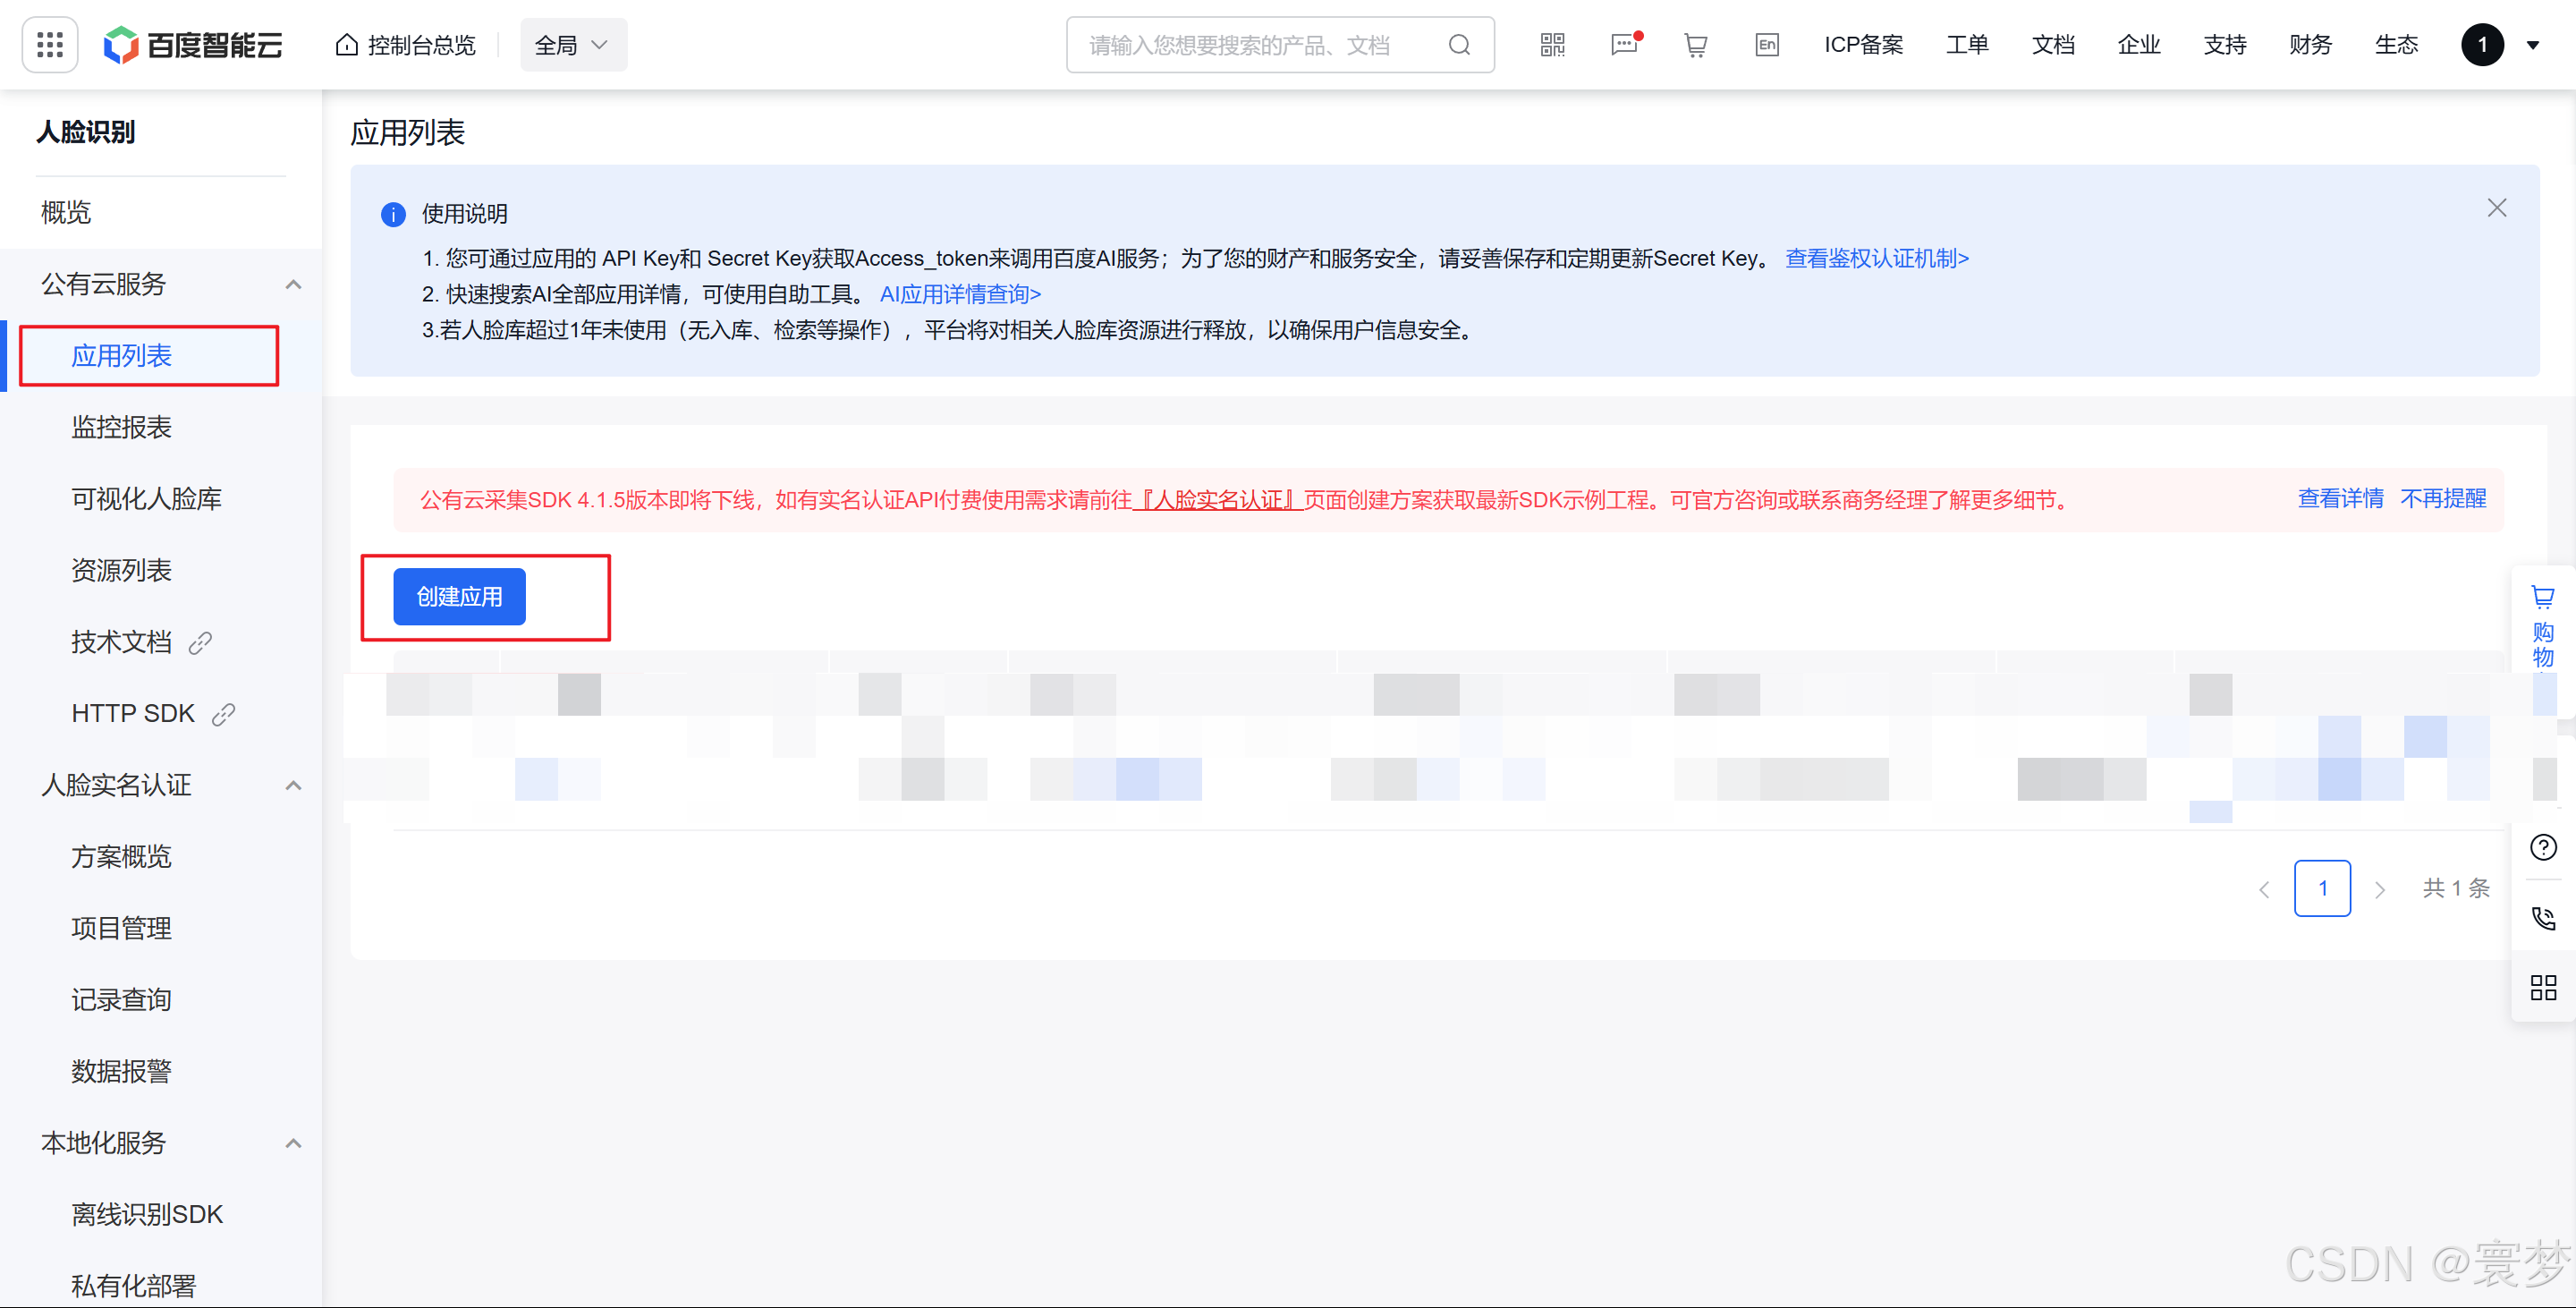The image size is (2576, 1308).
Task: Collapse the 公有云服务 sidebar section
Action: tap(293, 285)
